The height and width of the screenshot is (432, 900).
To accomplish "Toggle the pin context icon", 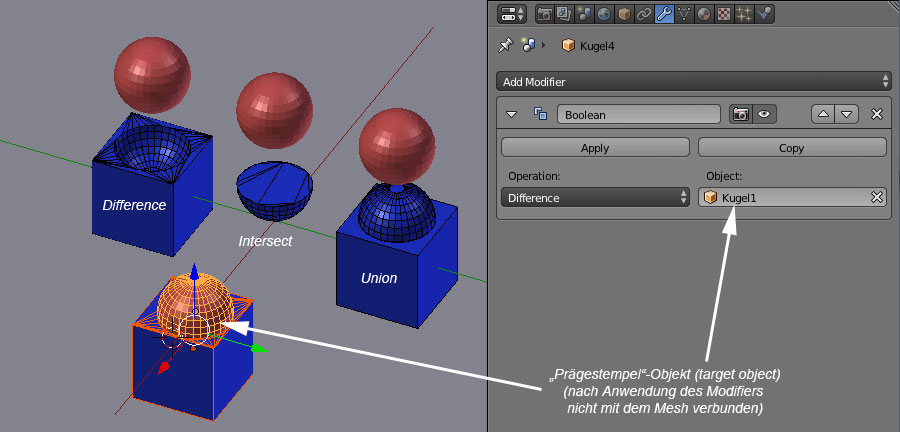I will [x=506, y=45].
